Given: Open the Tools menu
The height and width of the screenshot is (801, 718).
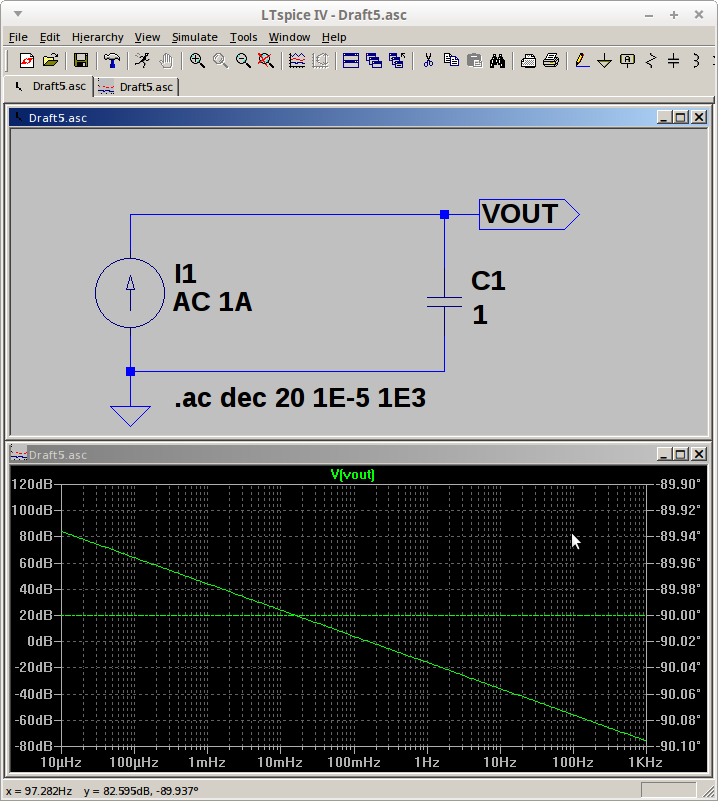Looking at the screenshot, I should [243, 37].
